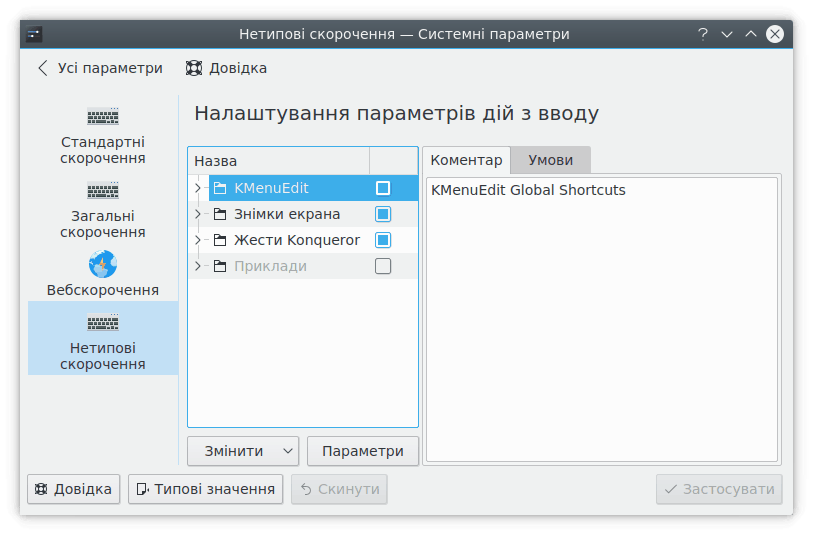Expand the Знімки екрана tree group
Screen dimensions: 813x535
[197, 214]
